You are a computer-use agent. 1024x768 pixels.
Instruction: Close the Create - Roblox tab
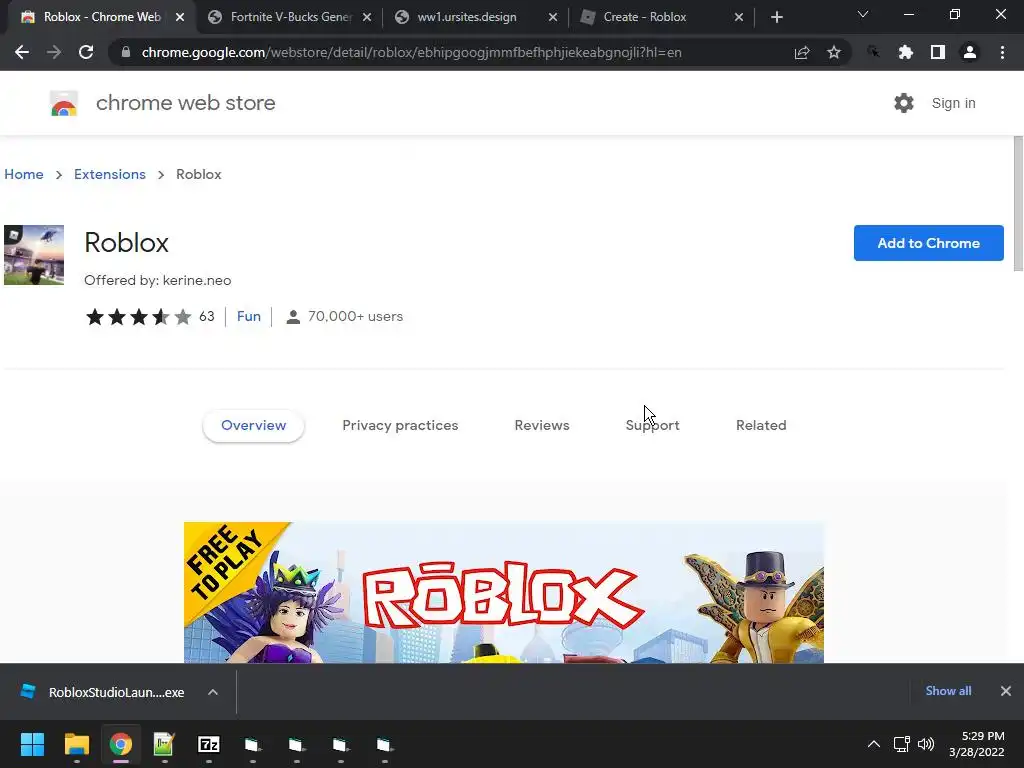coord(739,17)
